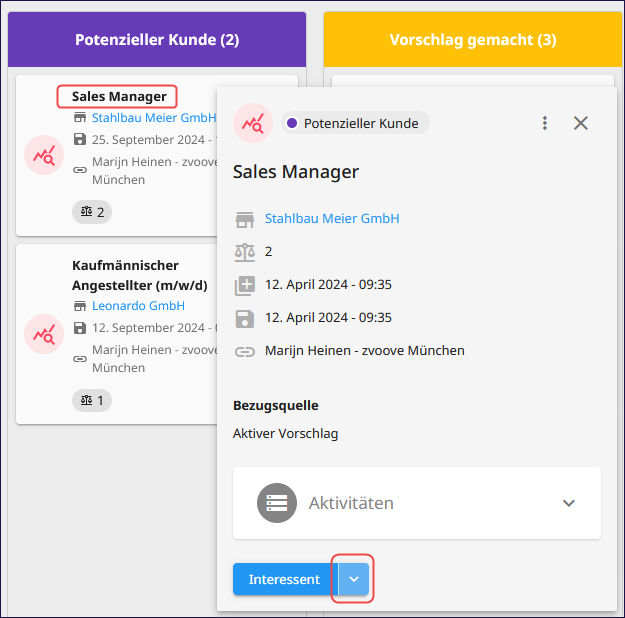Click the created date icon in detail panel
Screen dimensions: 625x618
pos(244,285)
